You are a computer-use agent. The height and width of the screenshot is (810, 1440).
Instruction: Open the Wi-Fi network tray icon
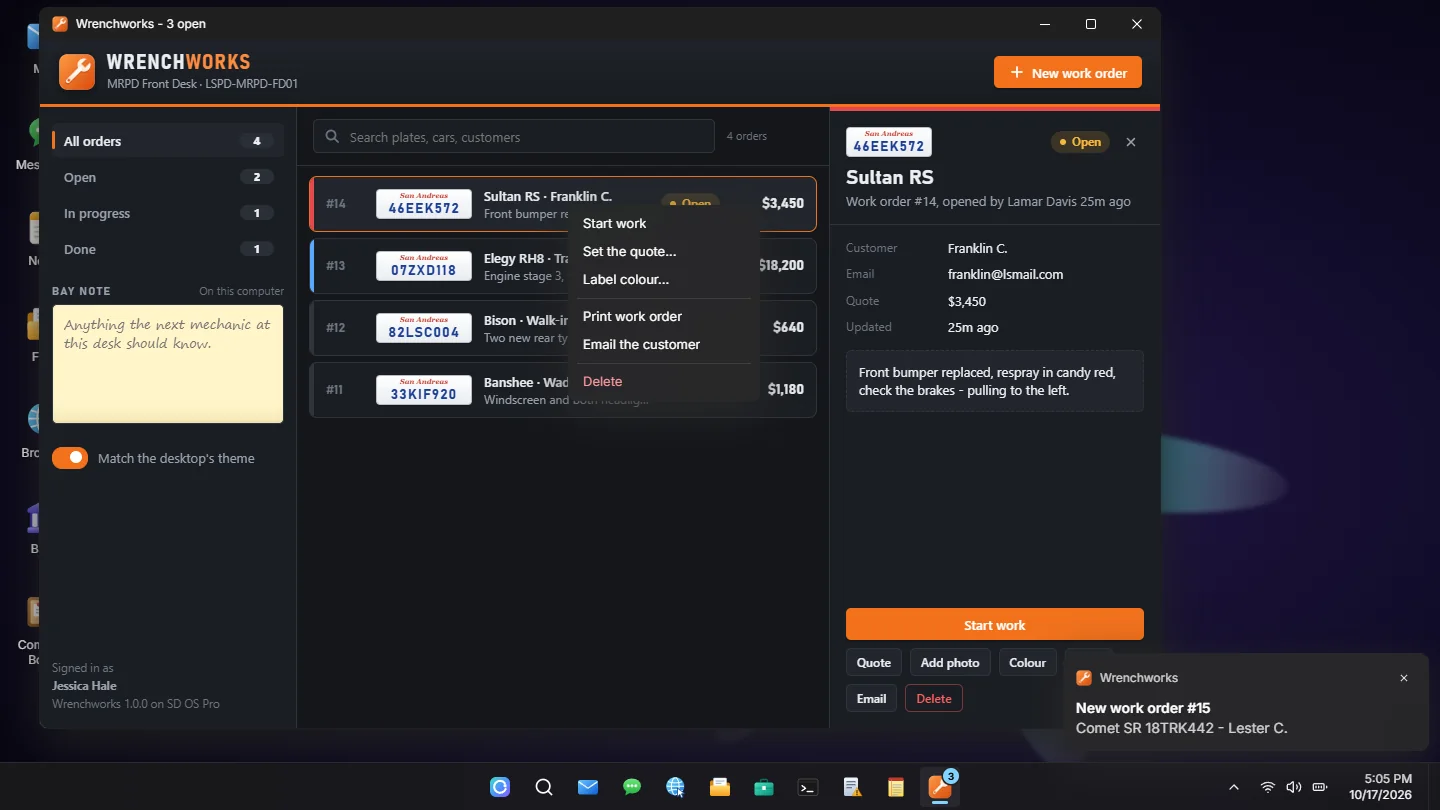tap(1268, 787)
